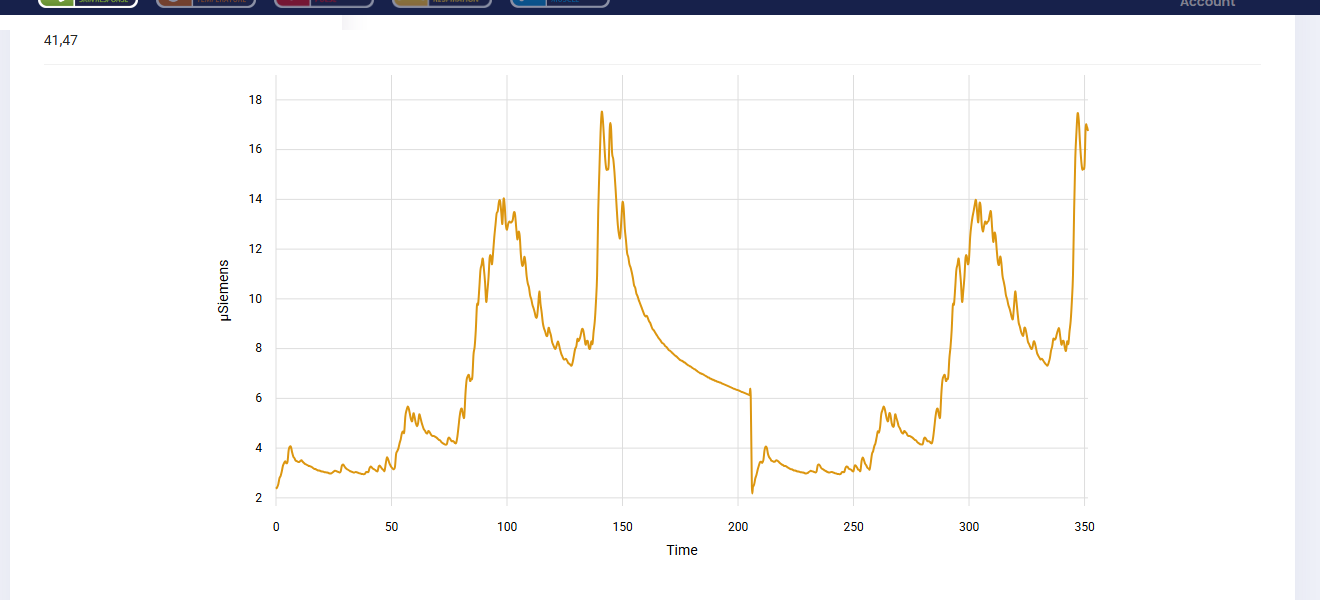The height and width of the screenshot is (600, 1320).
Task: Click the green Skin Response badge icon
Action: [55, 4]
